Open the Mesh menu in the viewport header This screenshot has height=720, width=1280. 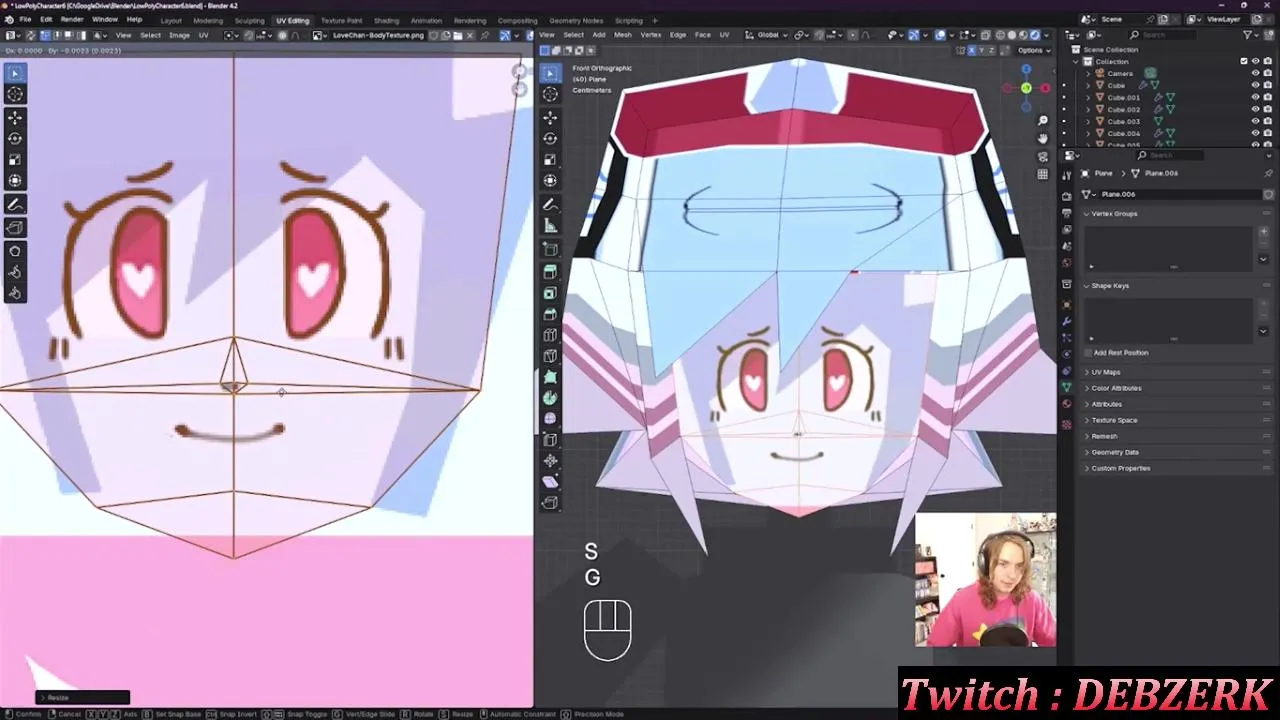622,35
